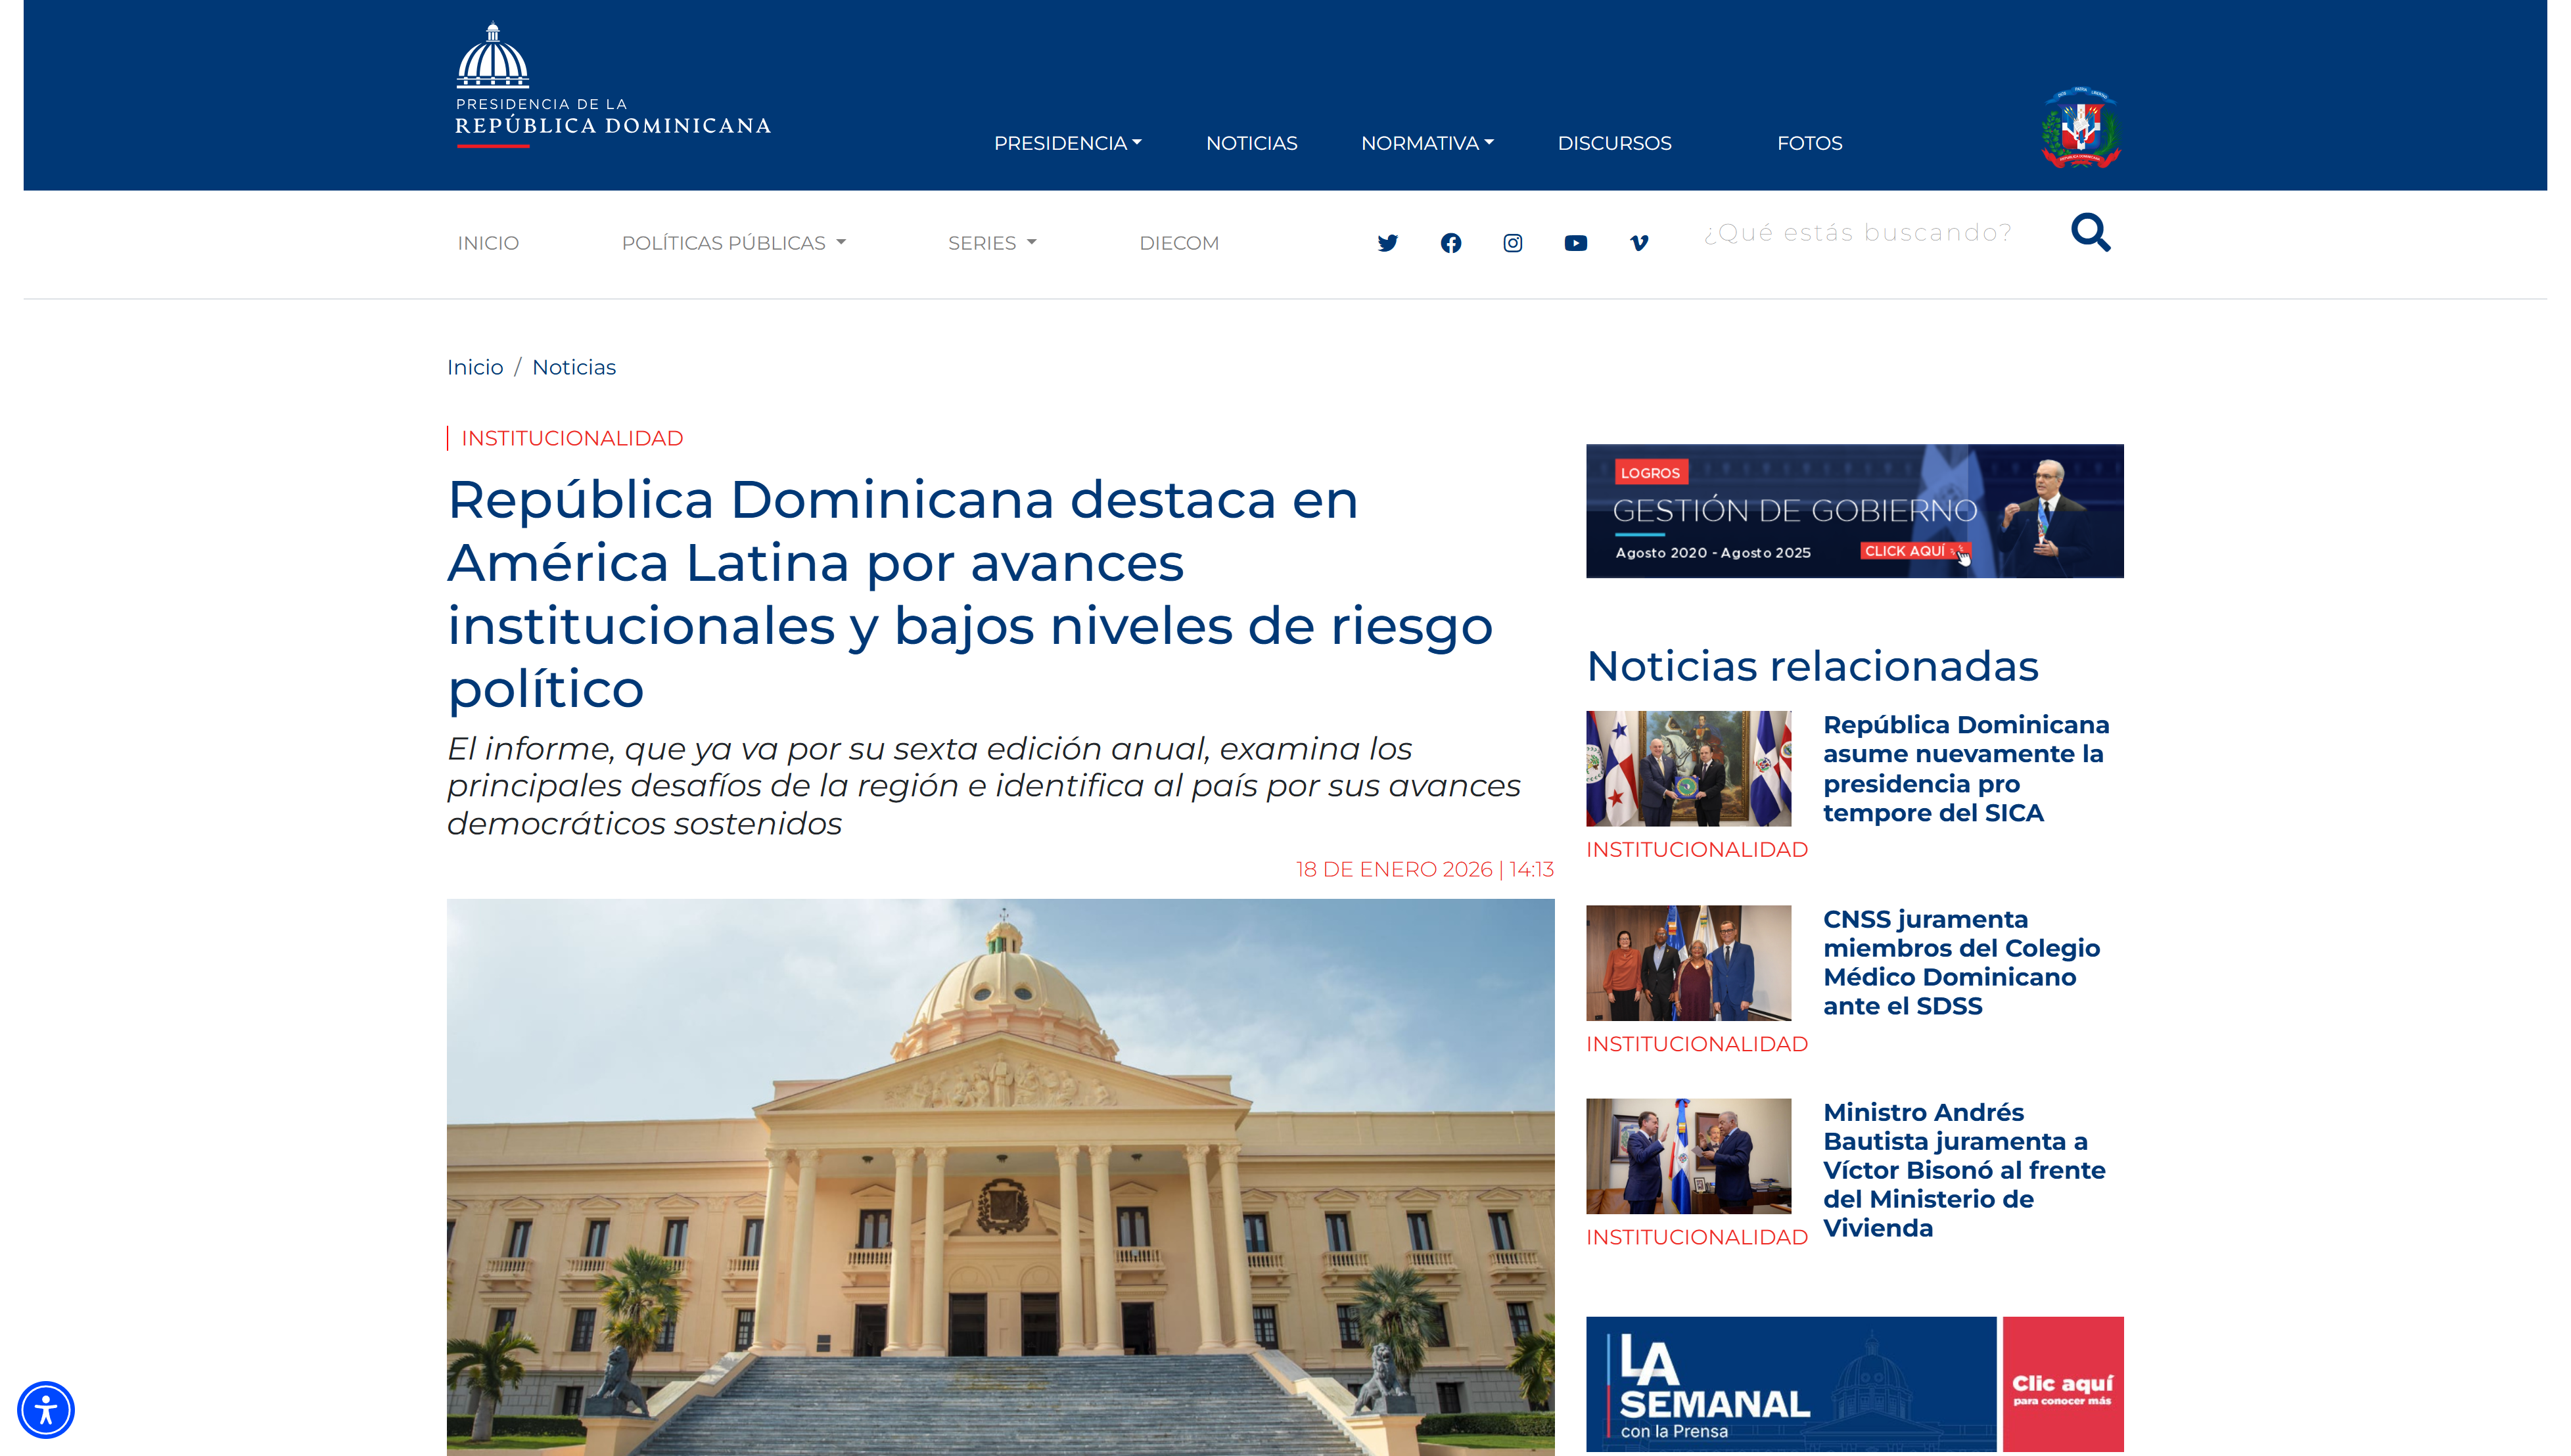Open the Facebook social icon
This screenshot has height=1456, width=2571.
pos(1450,243)
